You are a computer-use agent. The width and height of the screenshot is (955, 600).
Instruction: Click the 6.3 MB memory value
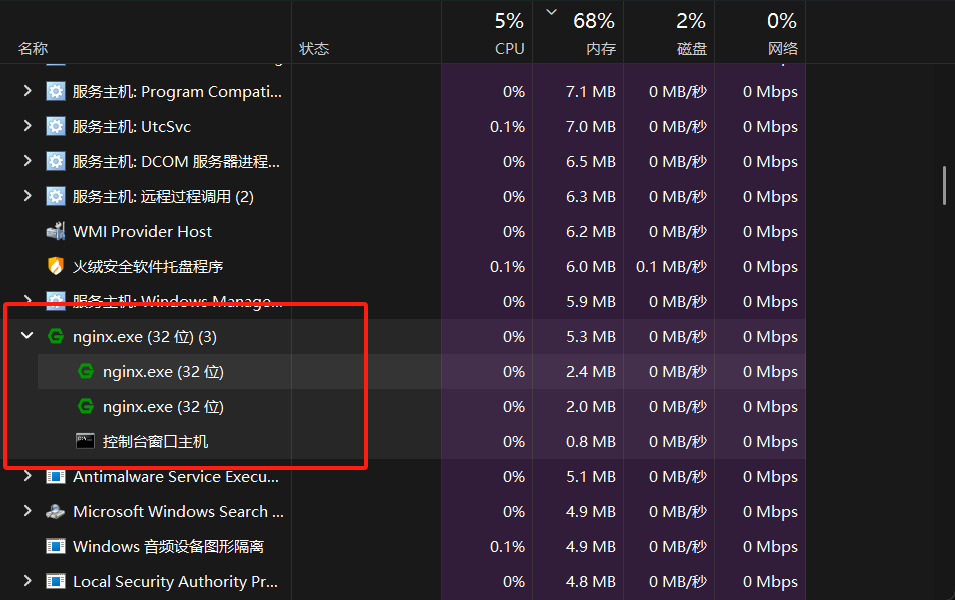590,197
